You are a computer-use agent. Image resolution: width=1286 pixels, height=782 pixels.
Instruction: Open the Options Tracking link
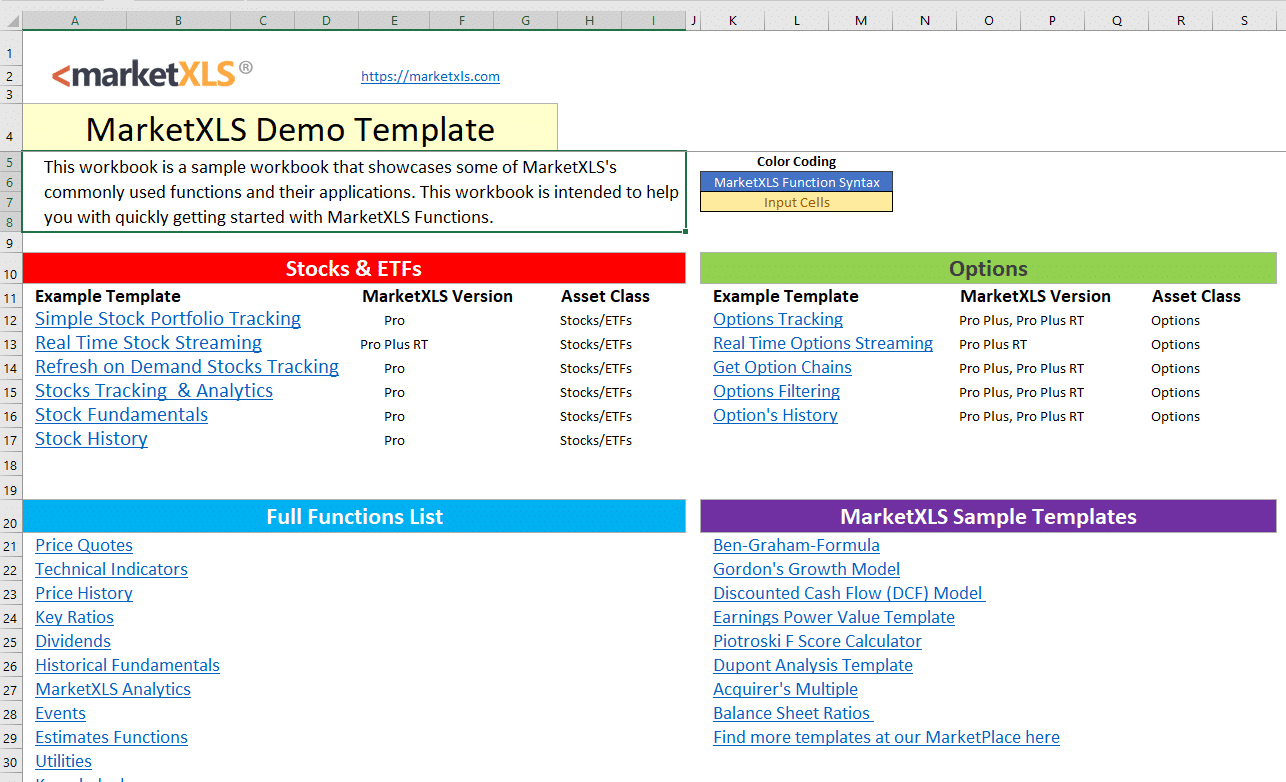coord(778,319)
